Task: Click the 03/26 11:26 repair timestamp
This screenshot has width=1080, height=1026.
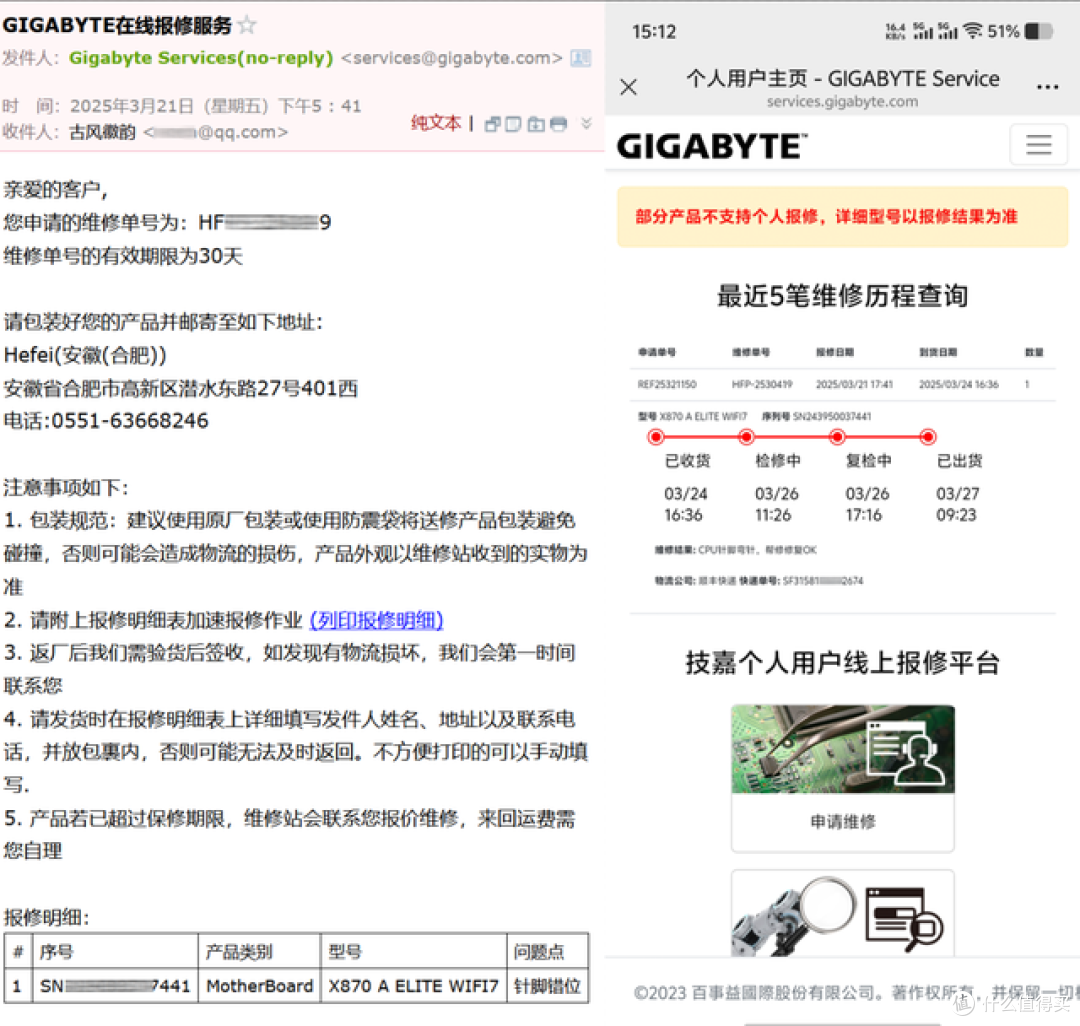Action: 776,504
